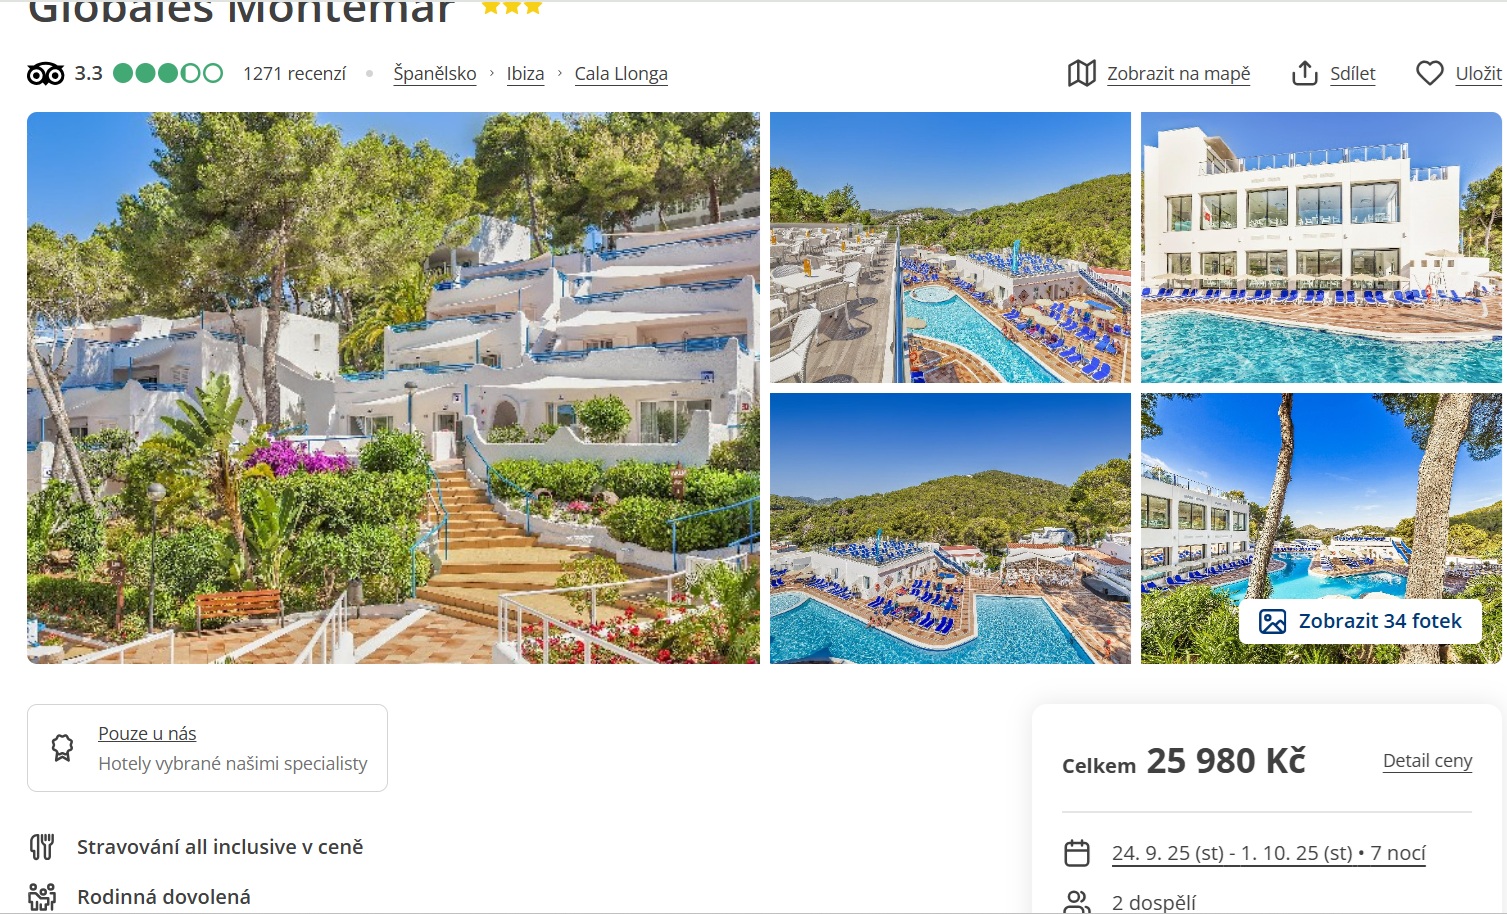1507x914 pixels.
Task: Open the white building with pool photo
Action: (x=1321, y=247)
